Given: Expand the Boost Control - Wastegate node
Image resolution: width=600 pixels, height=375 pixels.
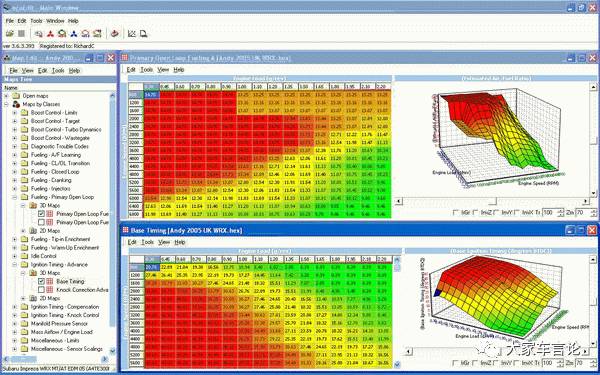Looking at the screenshot, I should [x=15, y=138].
